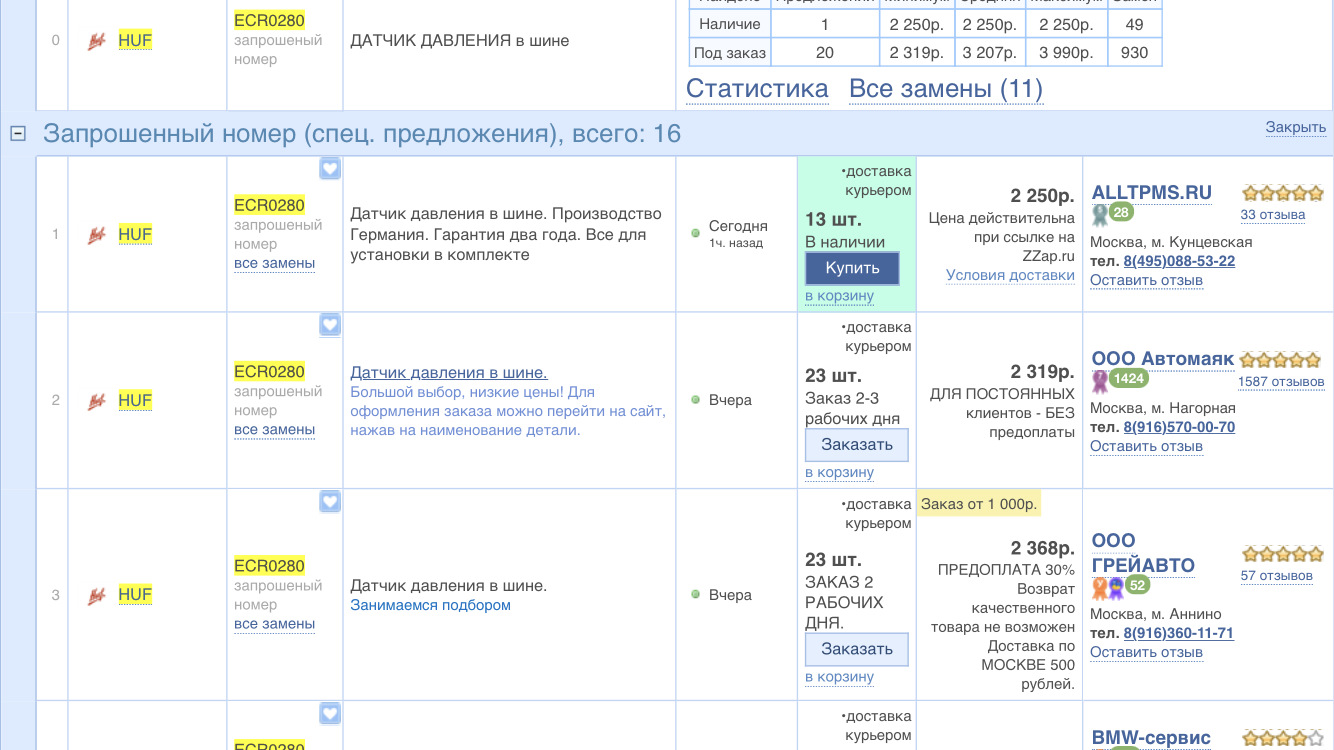Toggle favorite heart icon for ООО Автомаяк offer
The width and height of the screenshot is (1334, 750).
click(x=330, y=325)
